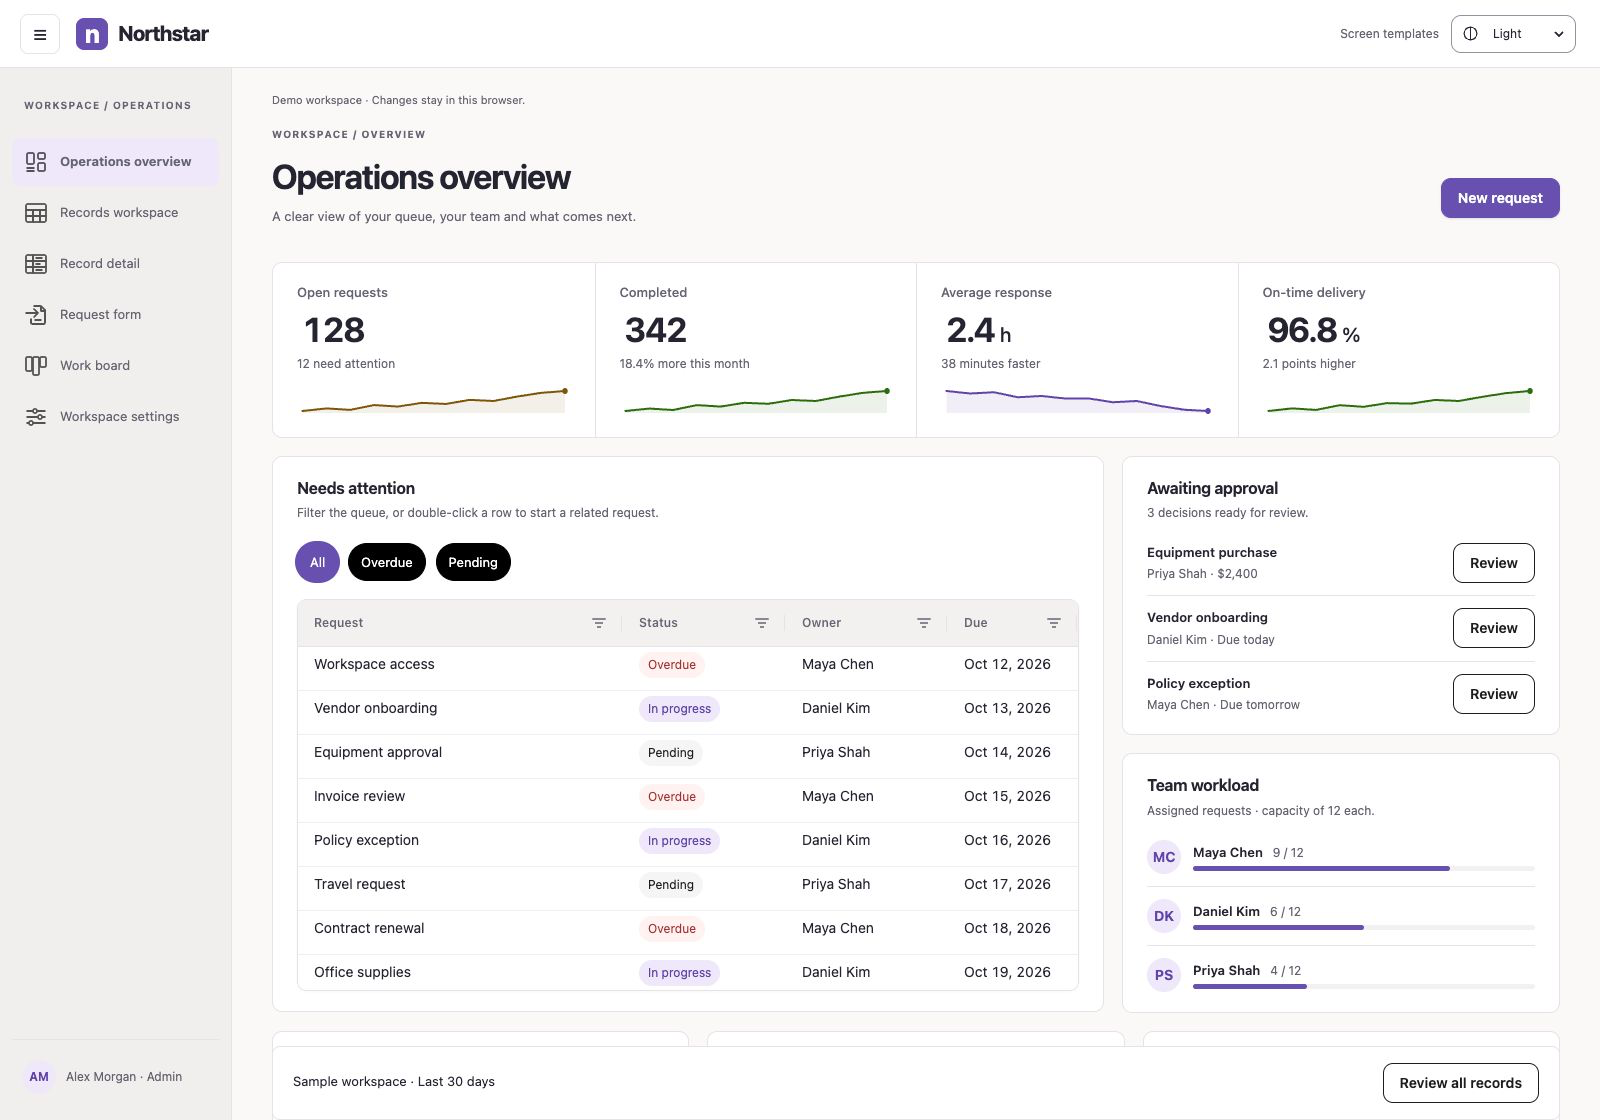The width and height of the screenshot is (1600, 1120).
Task: Open the Owner column filter icon
Action: (x=924, y=623)
